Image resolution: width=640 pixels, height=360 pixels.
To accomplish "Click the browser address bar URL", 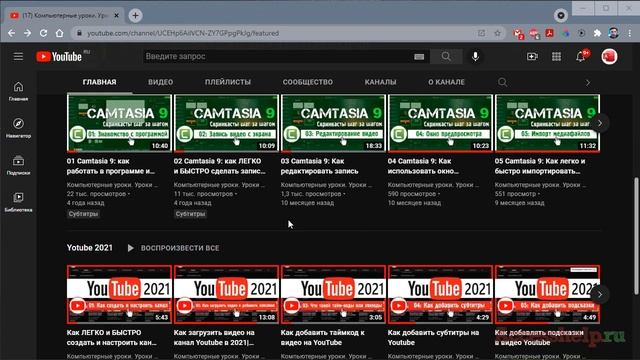I will click(x=183, y=33).
